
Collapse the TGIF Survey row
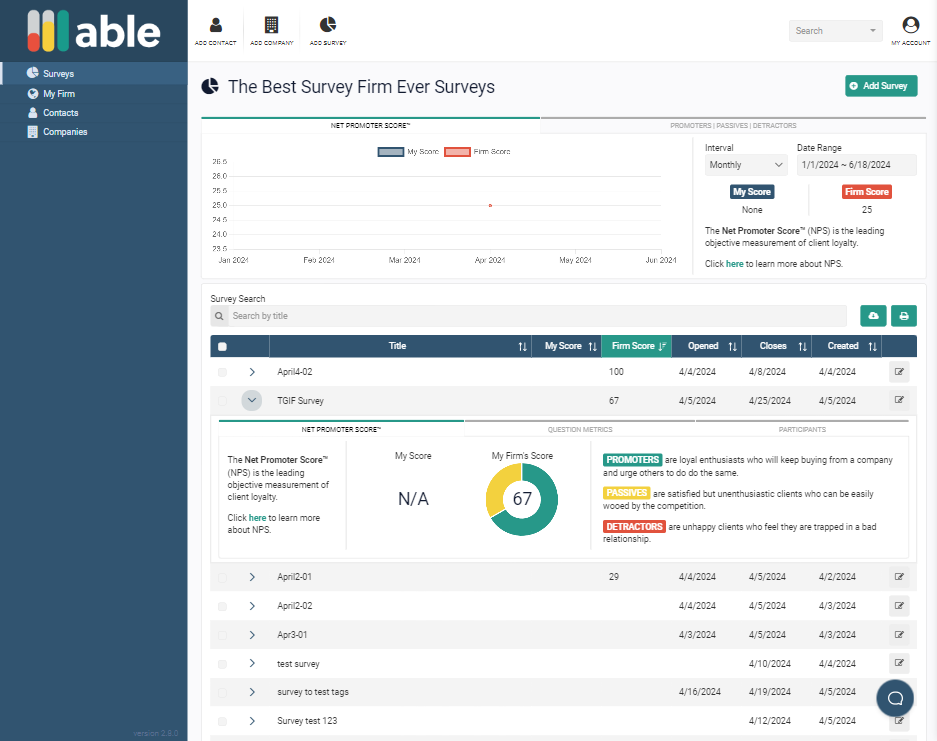[x=252, y=400]
